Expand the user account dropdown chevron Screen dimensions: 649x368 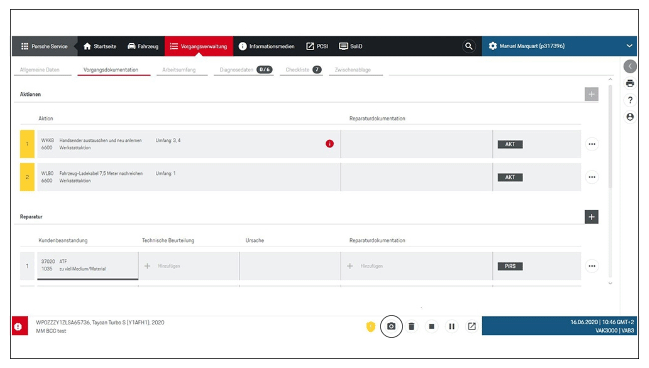tap(629, 46)
